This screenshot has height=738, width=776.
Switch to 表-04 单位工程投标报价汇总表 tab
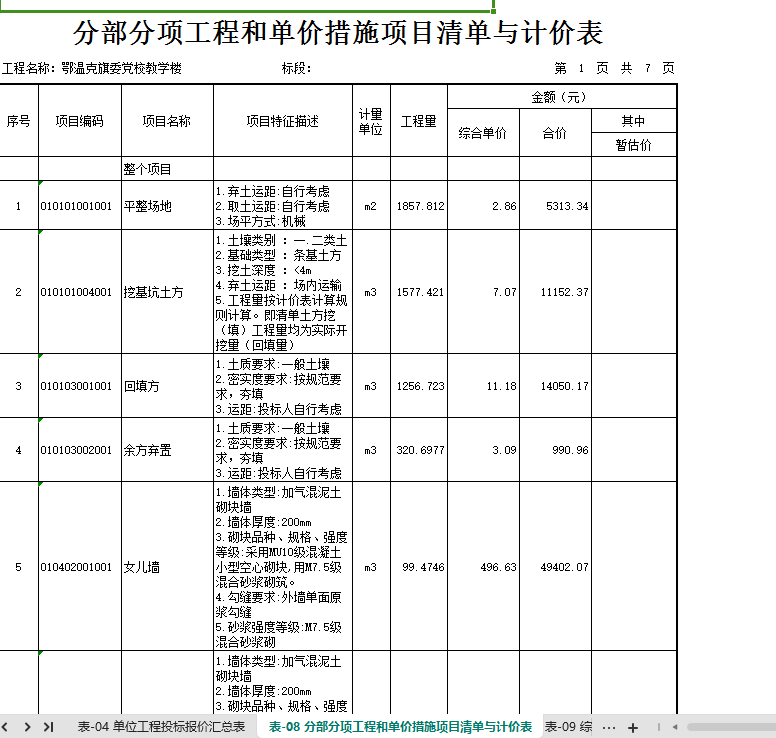[161, 727]
